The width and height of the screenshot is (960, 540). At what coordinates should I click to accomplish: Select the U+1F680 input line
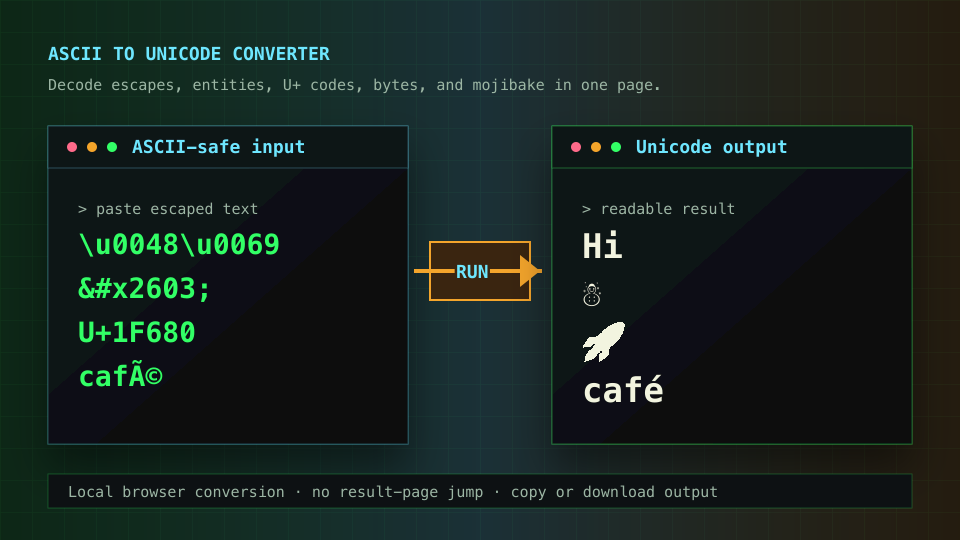[137, 332]
